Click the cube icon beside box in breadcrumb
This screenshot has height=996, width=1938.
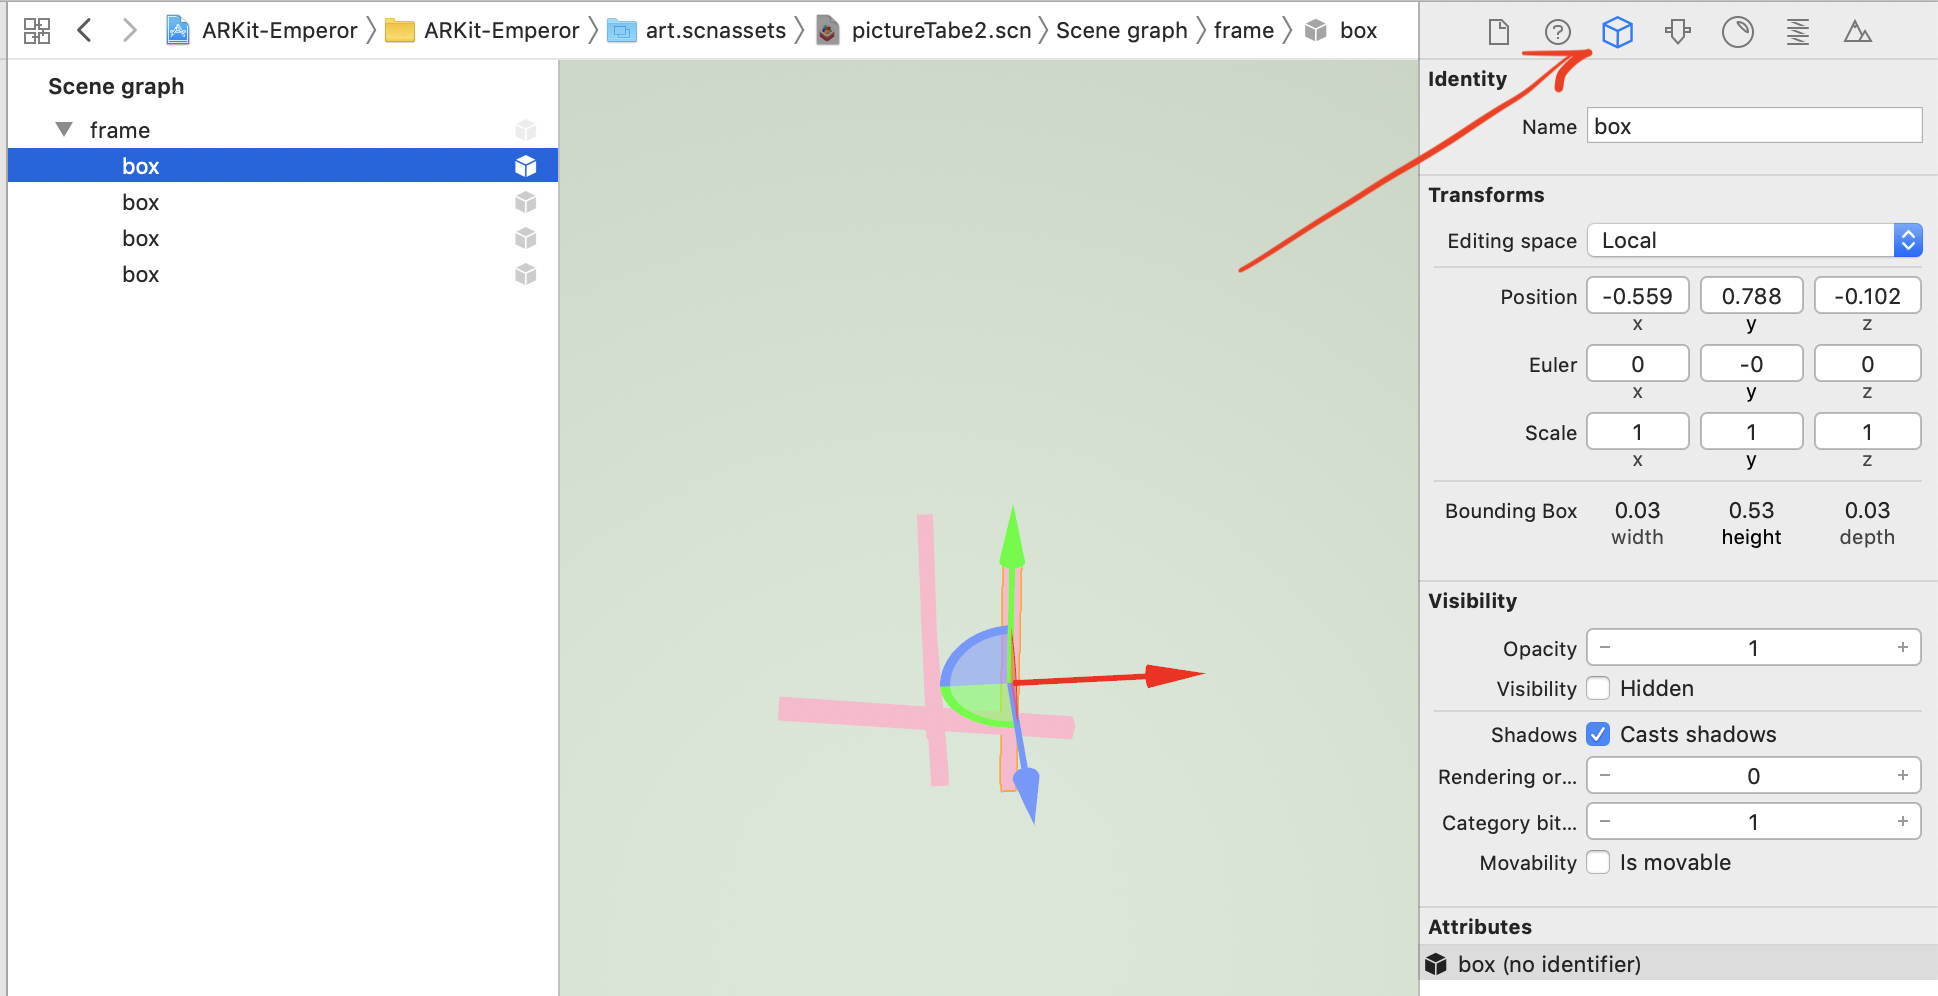click(1317, 30)
